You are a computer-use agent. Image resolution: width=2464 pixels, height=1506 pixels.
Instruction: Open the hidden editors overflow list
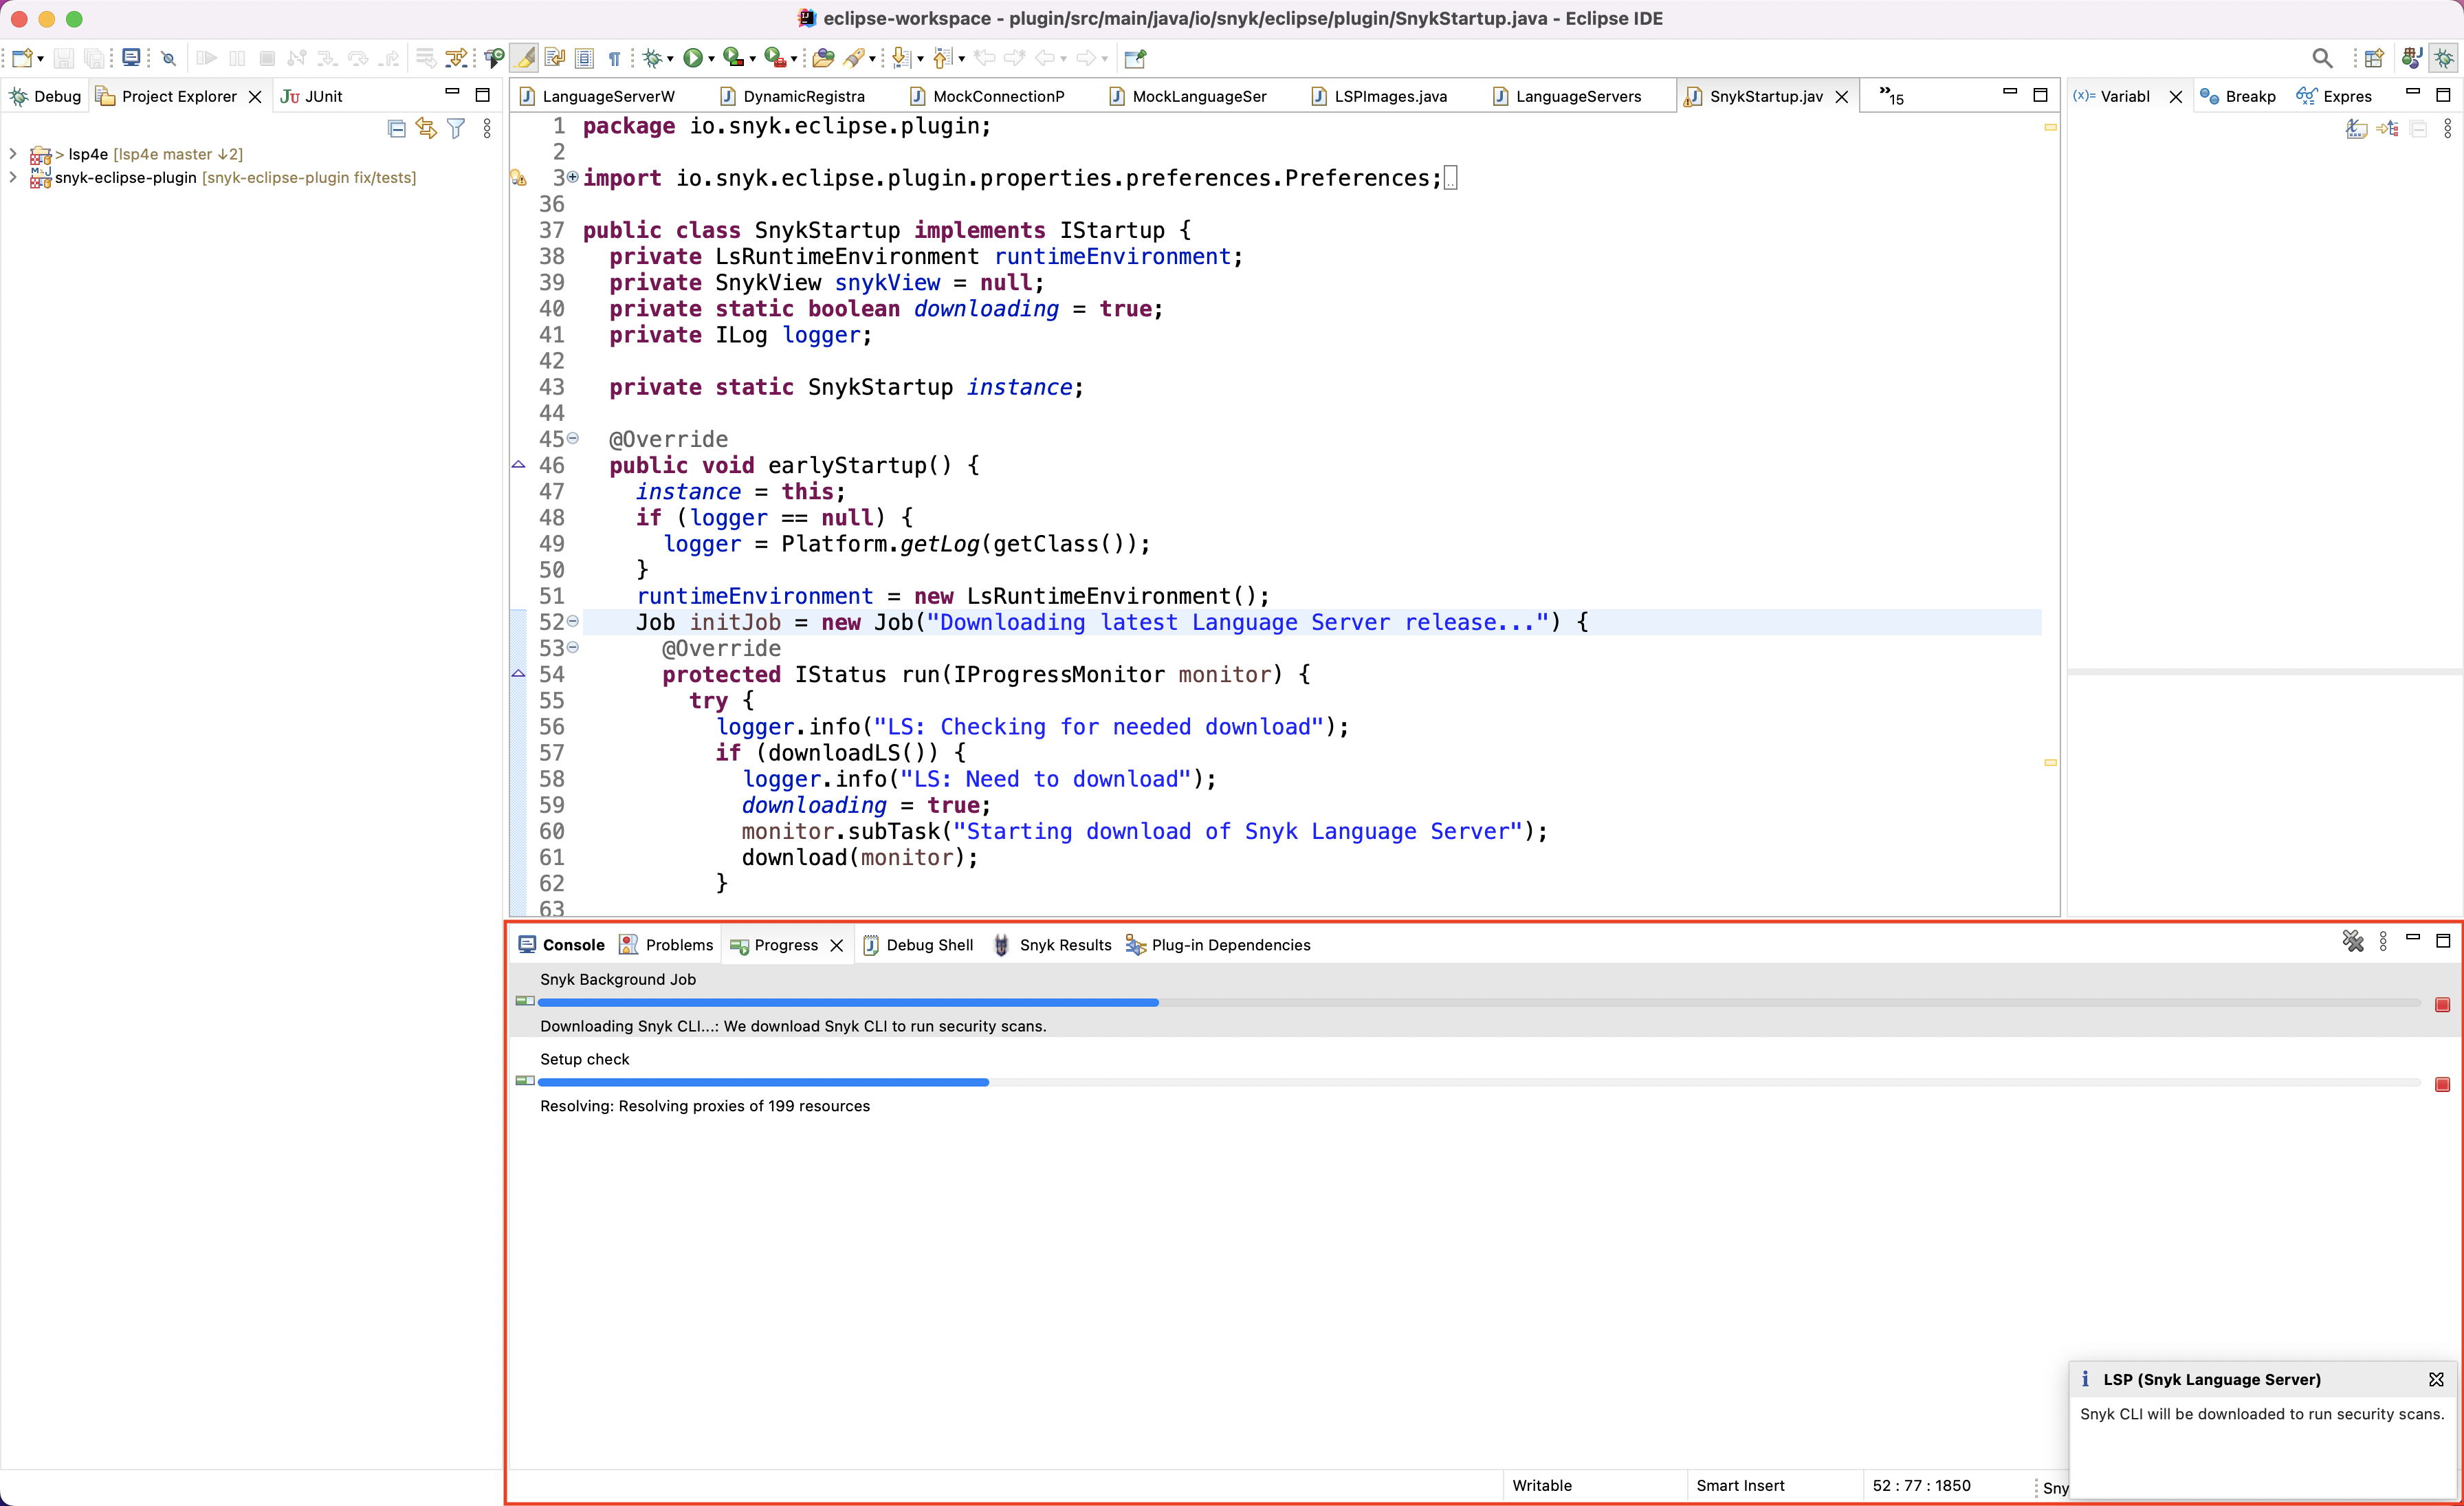click(1891, 96)
